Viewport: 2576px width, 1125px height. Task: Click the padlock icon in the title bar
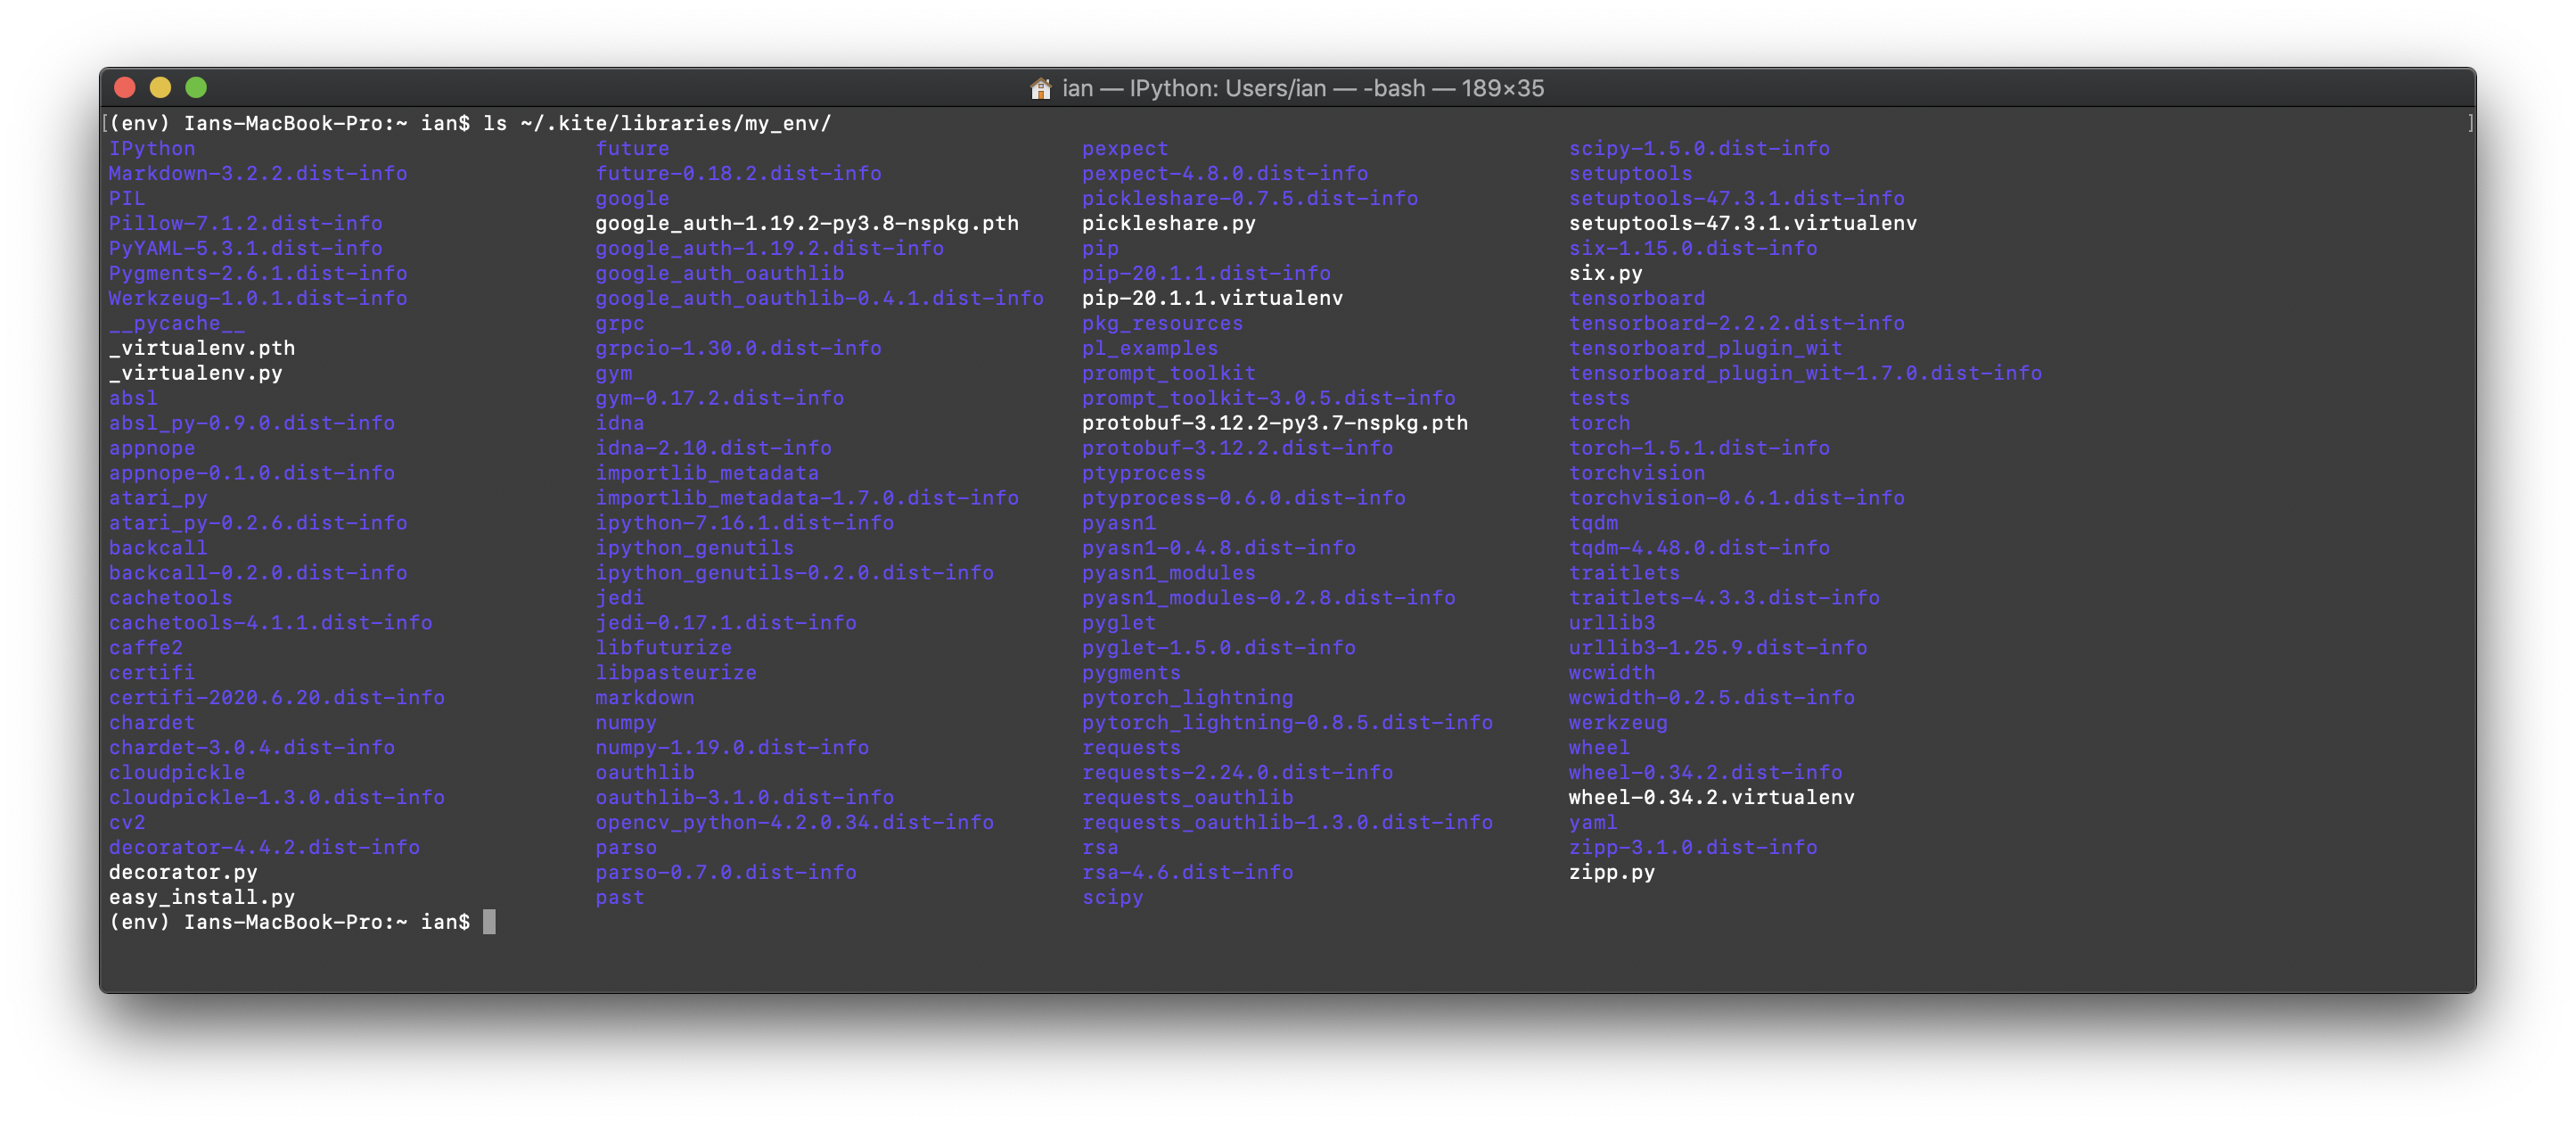tap(1040, 88)
